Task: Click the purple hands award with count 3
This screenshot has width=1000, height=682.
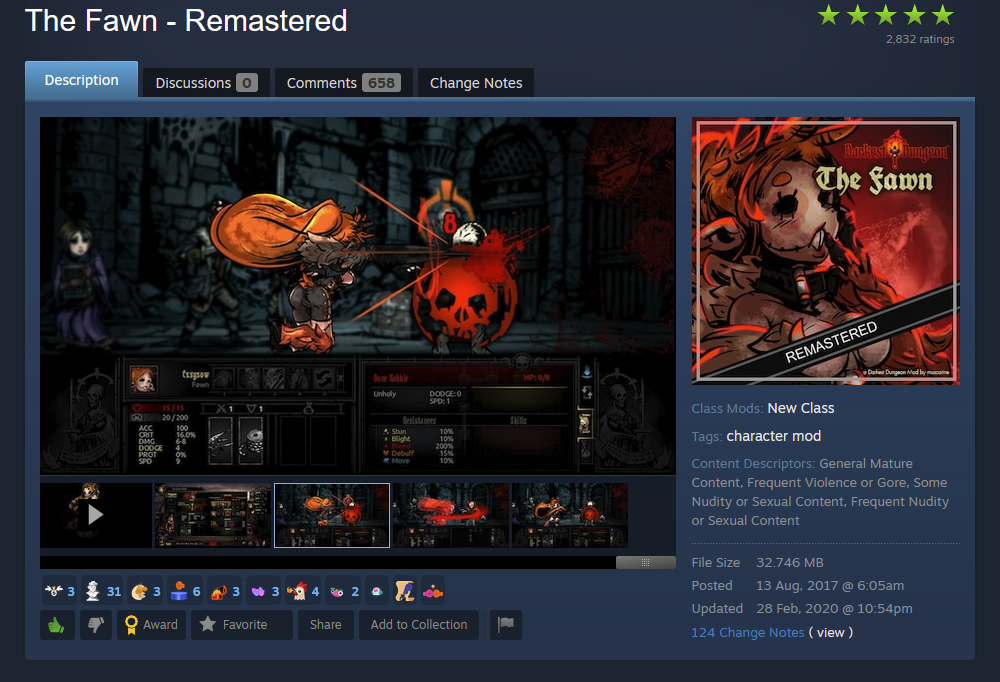Action: point(265,591)
